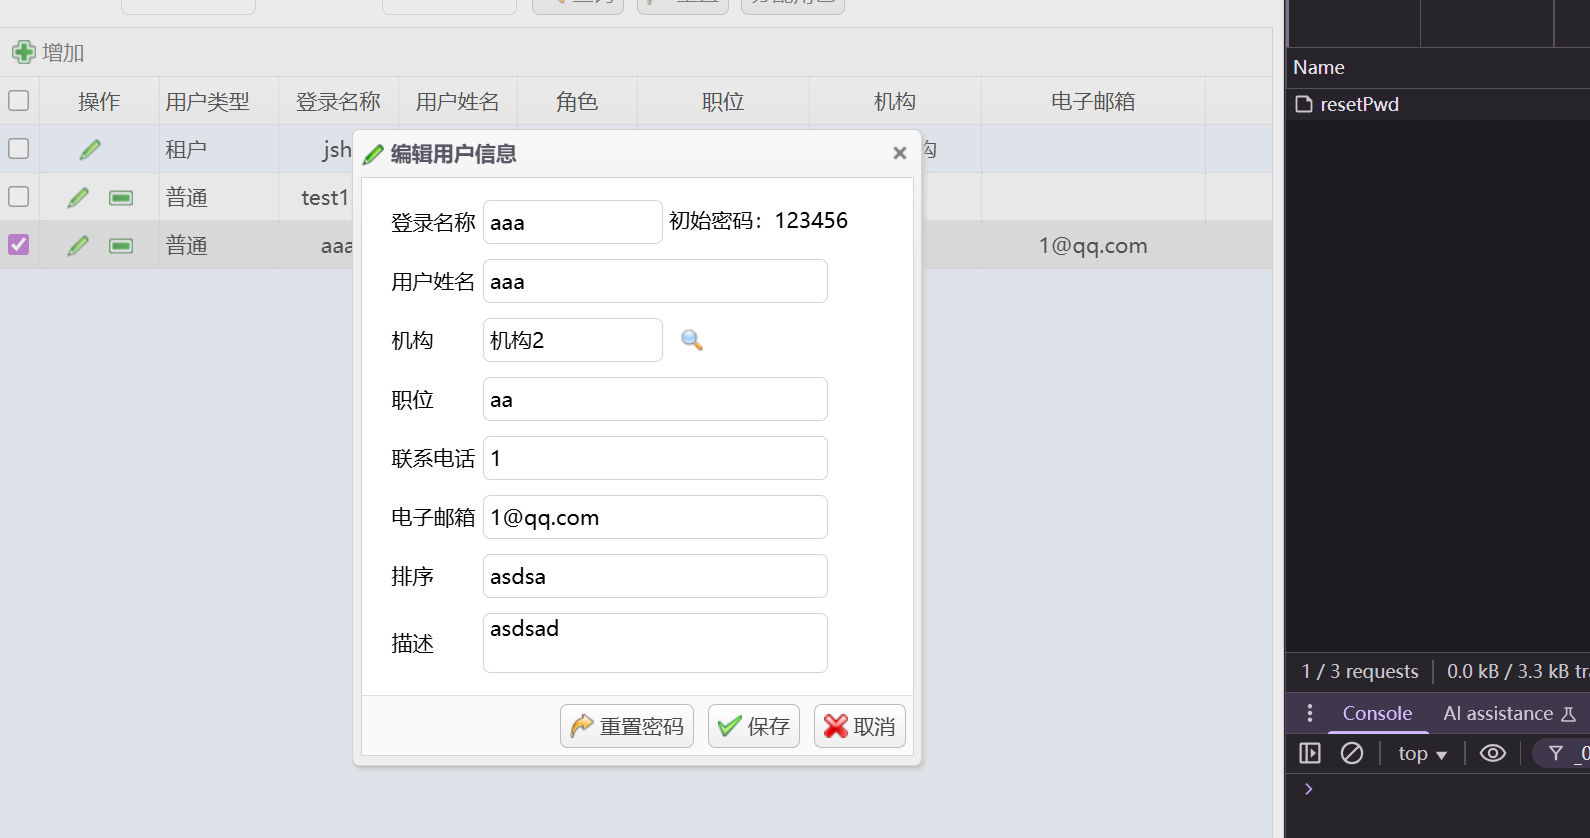The image size is (1590, 838).
Task: Uncheck the checked checkbox in aaa row
Action: [x=19, y=244]
